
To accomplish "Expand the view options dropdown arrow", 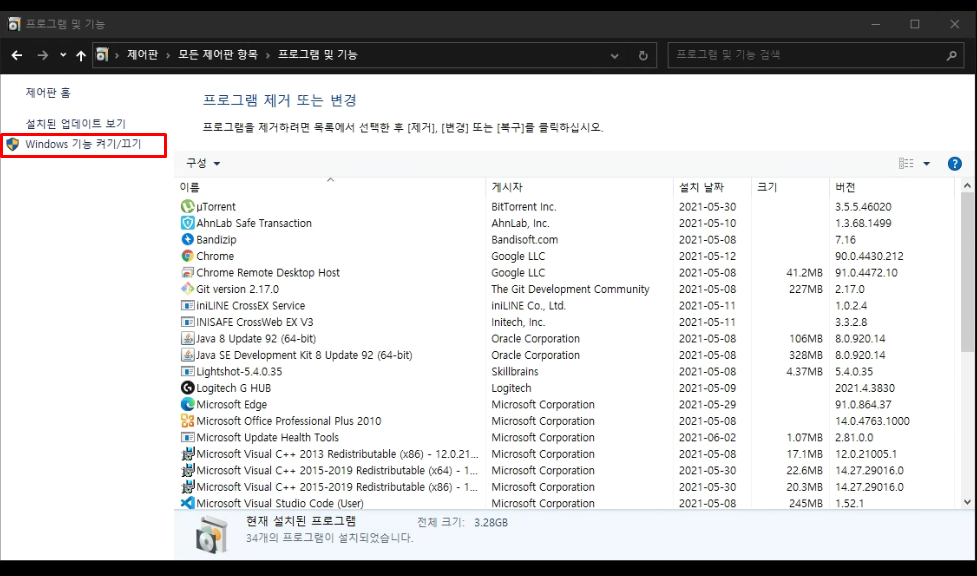I will [x=927, y=163].
